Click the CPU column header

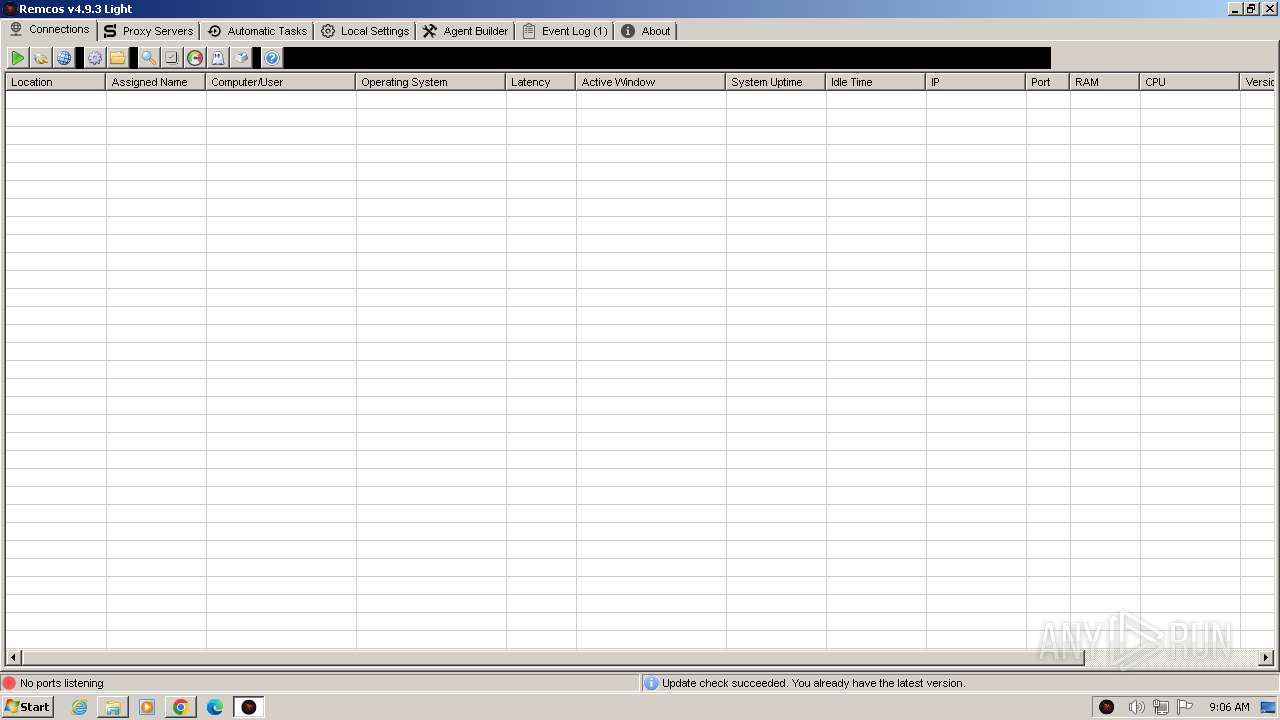tap(1189, 82)
